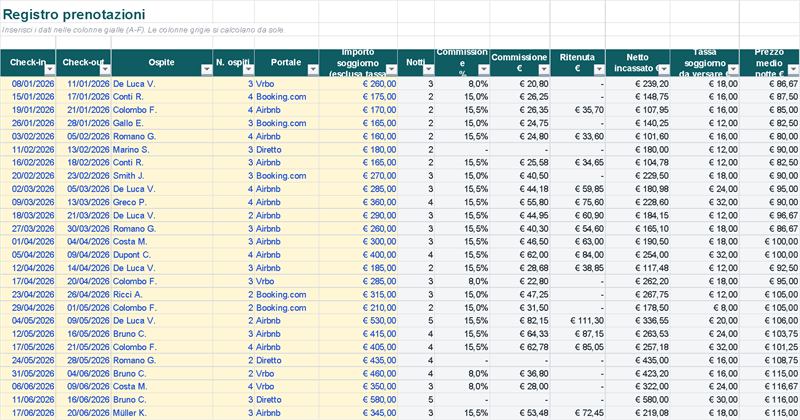Select tourist tax cell € 8,00
Image resolution: width=800 pixels, height=420 pixels.
click(705, 308)
